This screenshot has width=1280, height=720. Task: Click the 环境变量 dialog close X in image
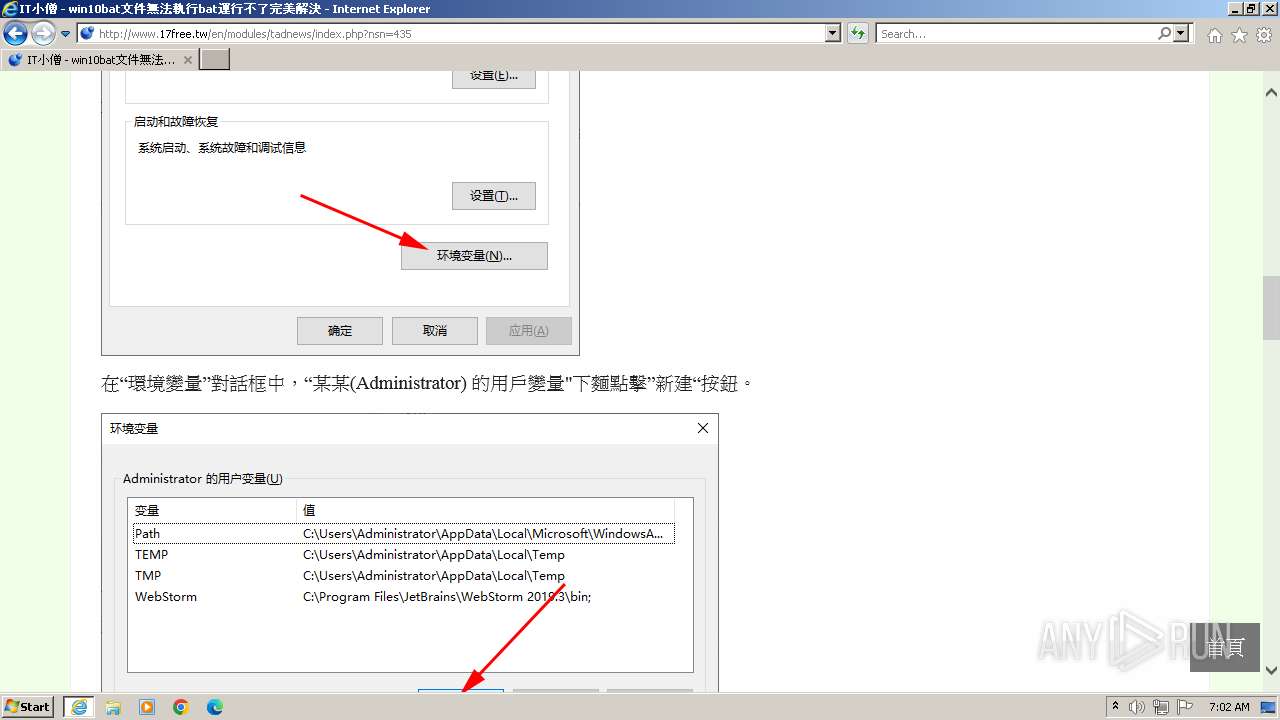pos(703,428)
